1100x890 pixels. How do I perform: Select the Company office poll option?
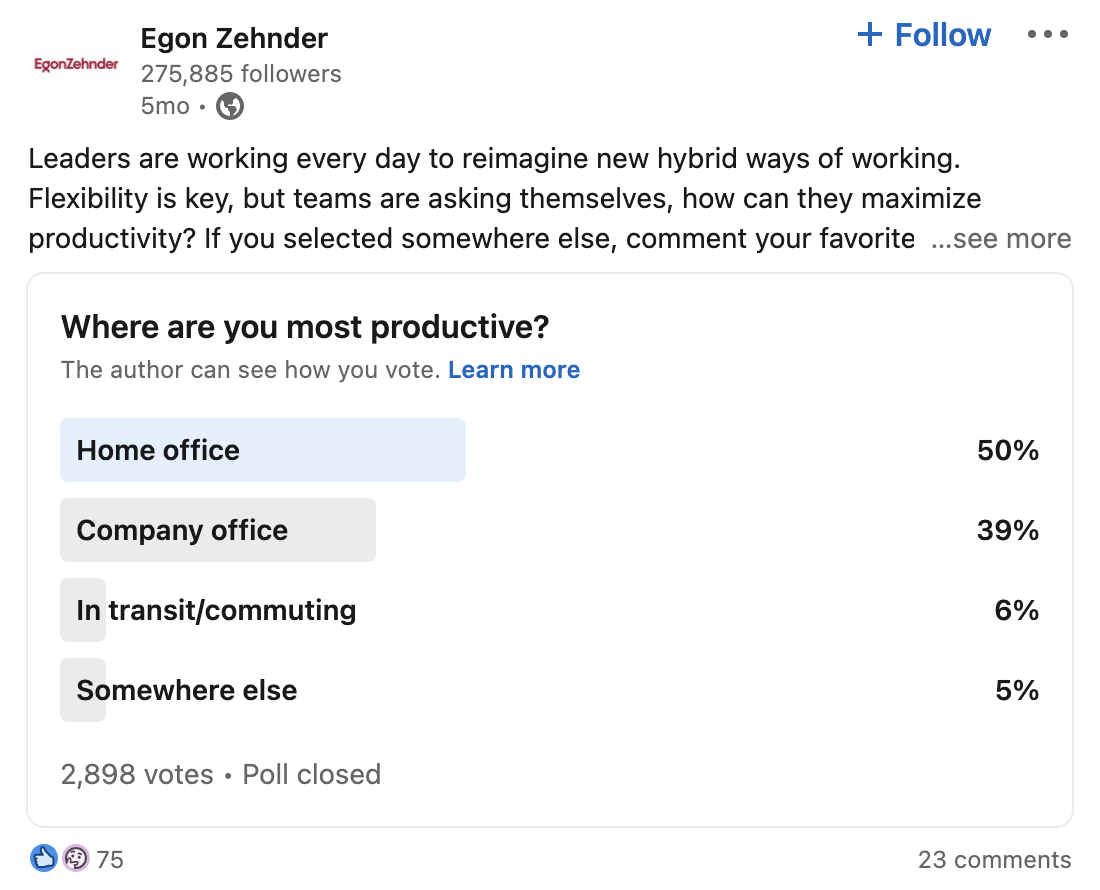coord(550,530)
